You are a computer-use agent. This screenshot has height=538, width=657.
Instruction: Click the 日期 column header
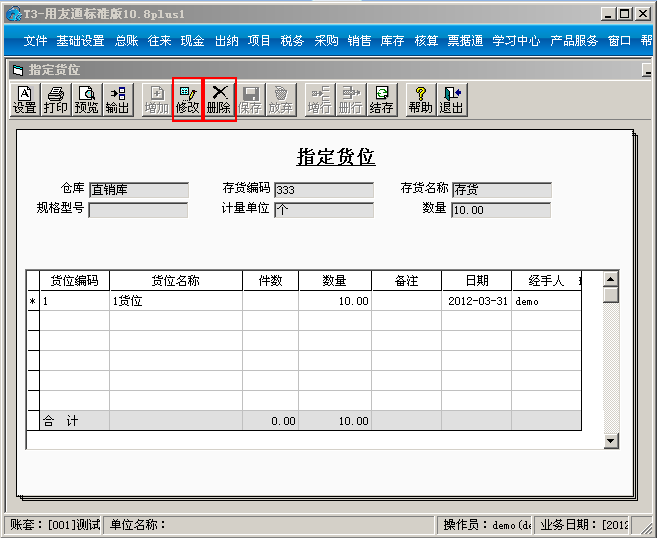477,280
